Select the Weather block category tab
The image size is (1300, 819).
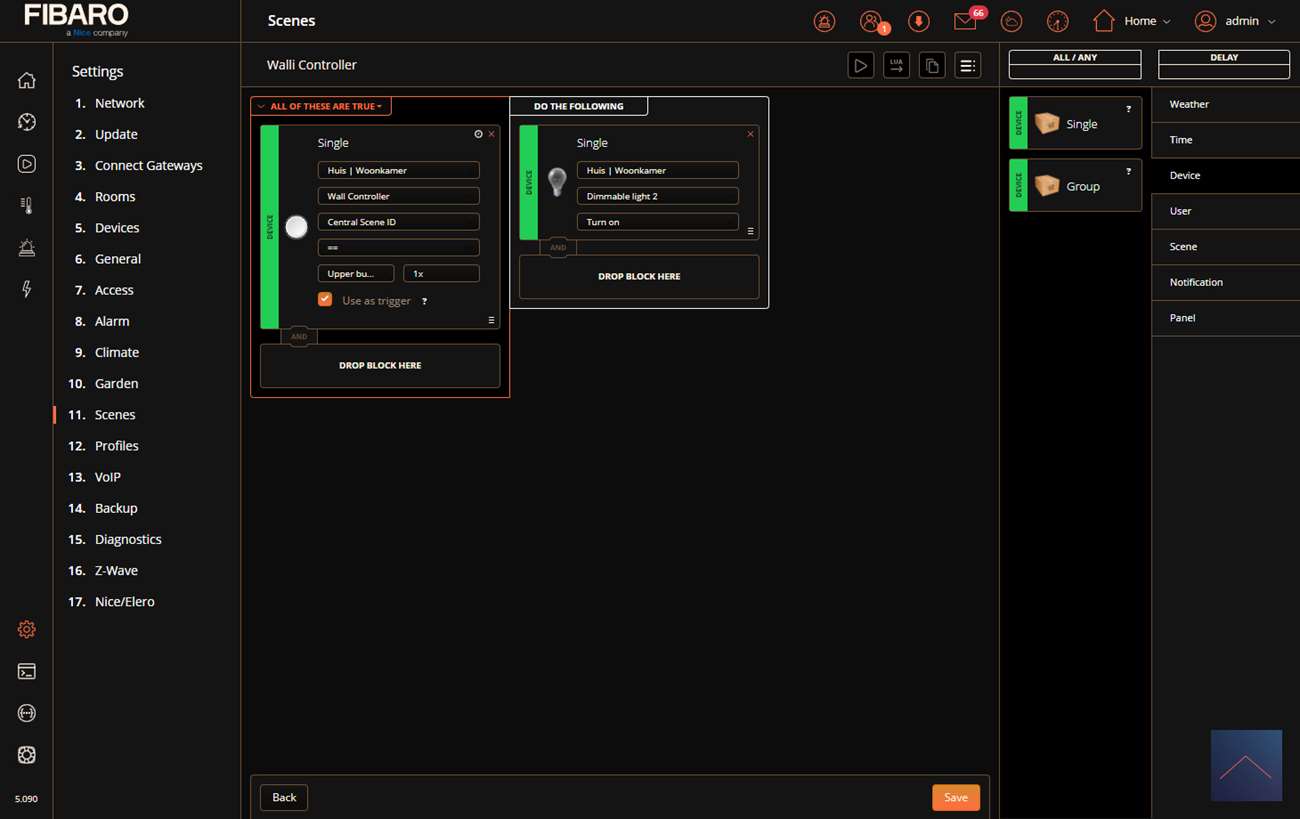point(1189,104)
